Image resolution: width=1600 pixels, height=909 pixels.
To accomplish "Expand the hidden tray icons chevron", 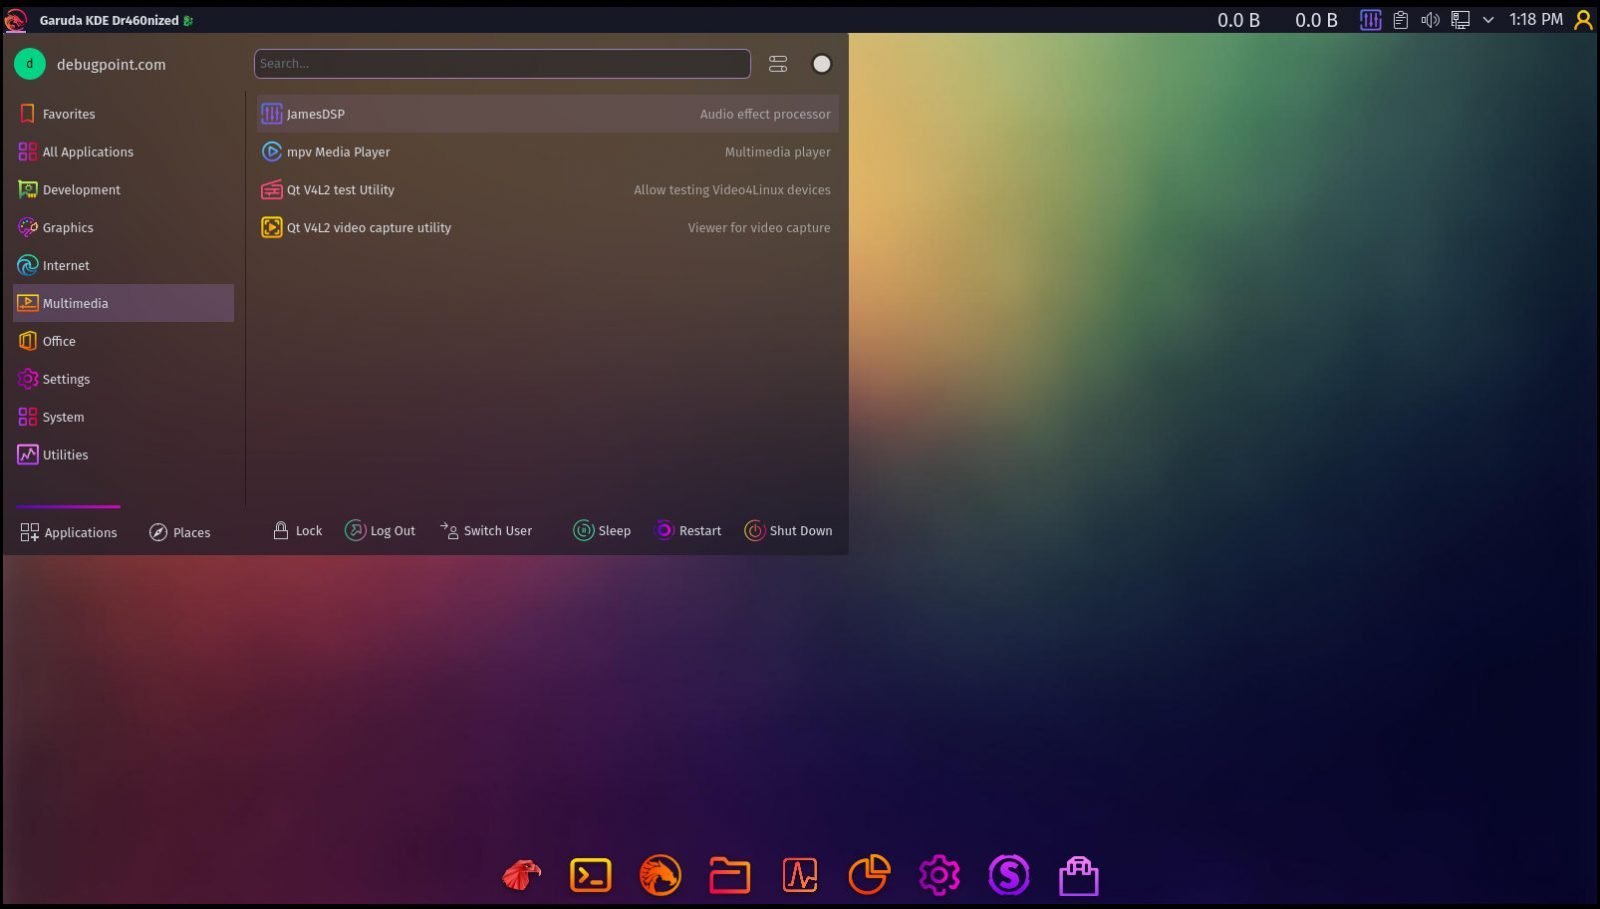I will [1489, 19].
